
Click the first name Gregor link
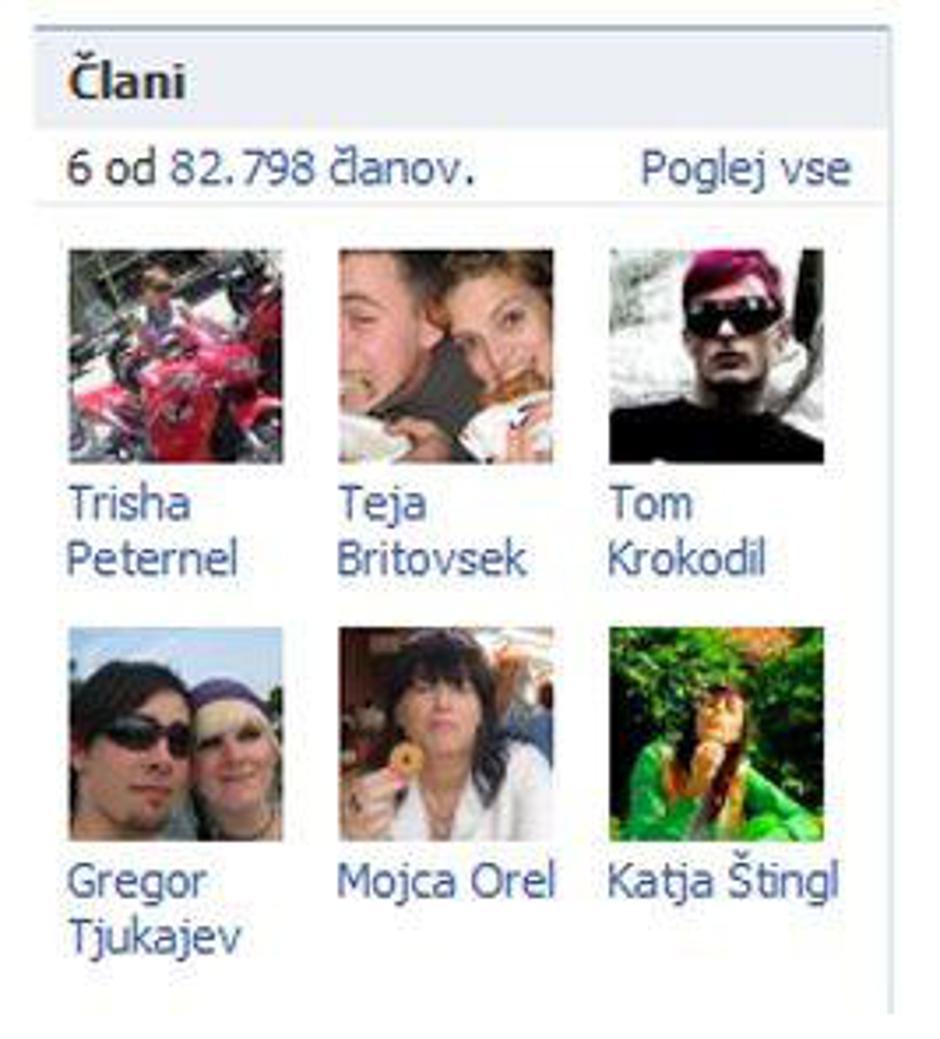(137, 883)
